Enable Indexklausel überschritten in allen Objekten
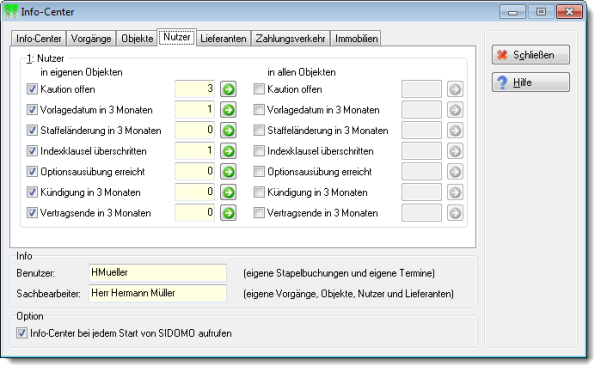 (259, 151)
